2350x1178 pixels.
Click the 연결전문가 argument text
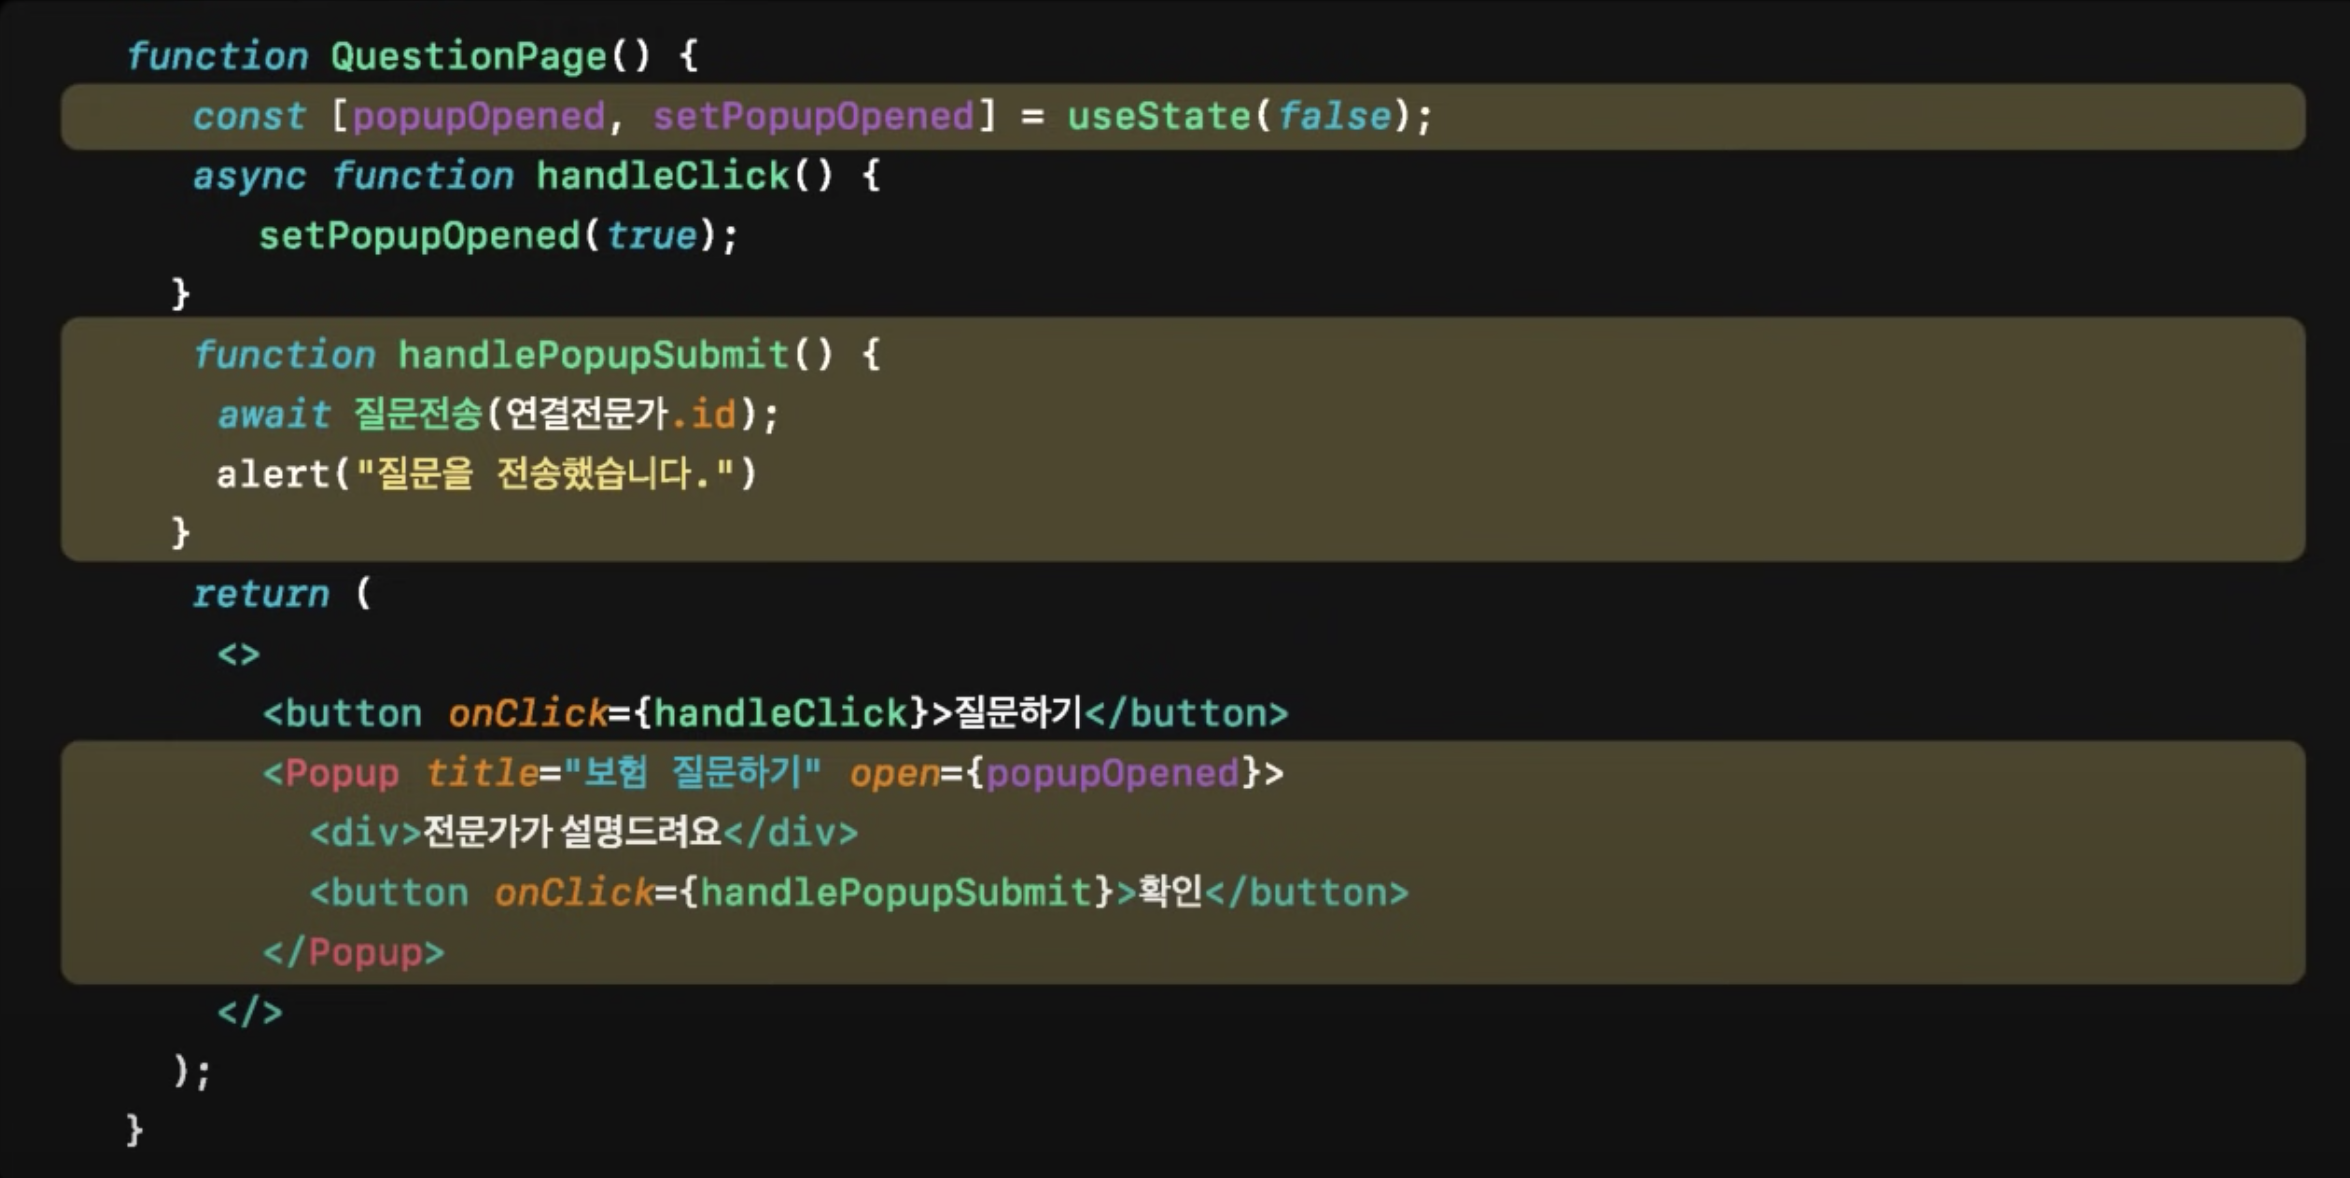tap(586, 414)
